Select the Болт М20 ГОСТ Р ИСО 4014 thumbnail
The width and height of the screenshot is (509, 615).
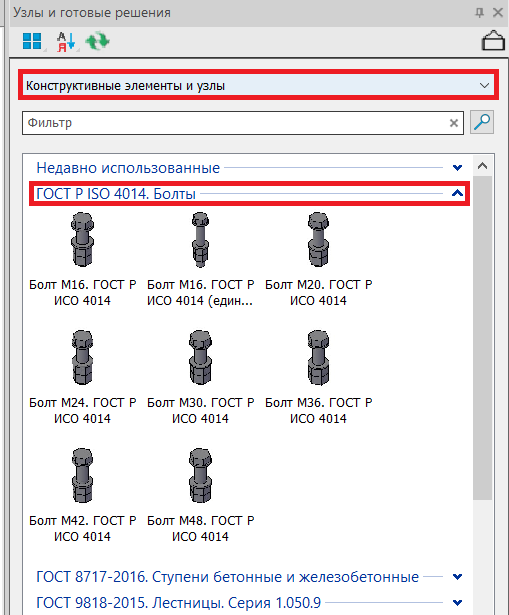[x=318, y=259]
